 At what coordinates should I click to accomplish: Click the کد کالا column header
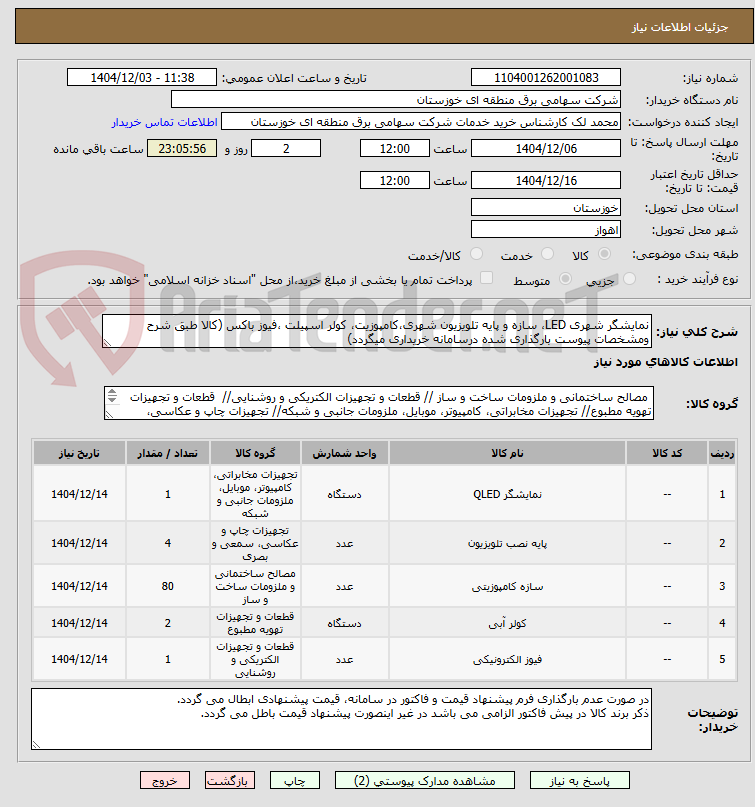(x=667, y=453)
